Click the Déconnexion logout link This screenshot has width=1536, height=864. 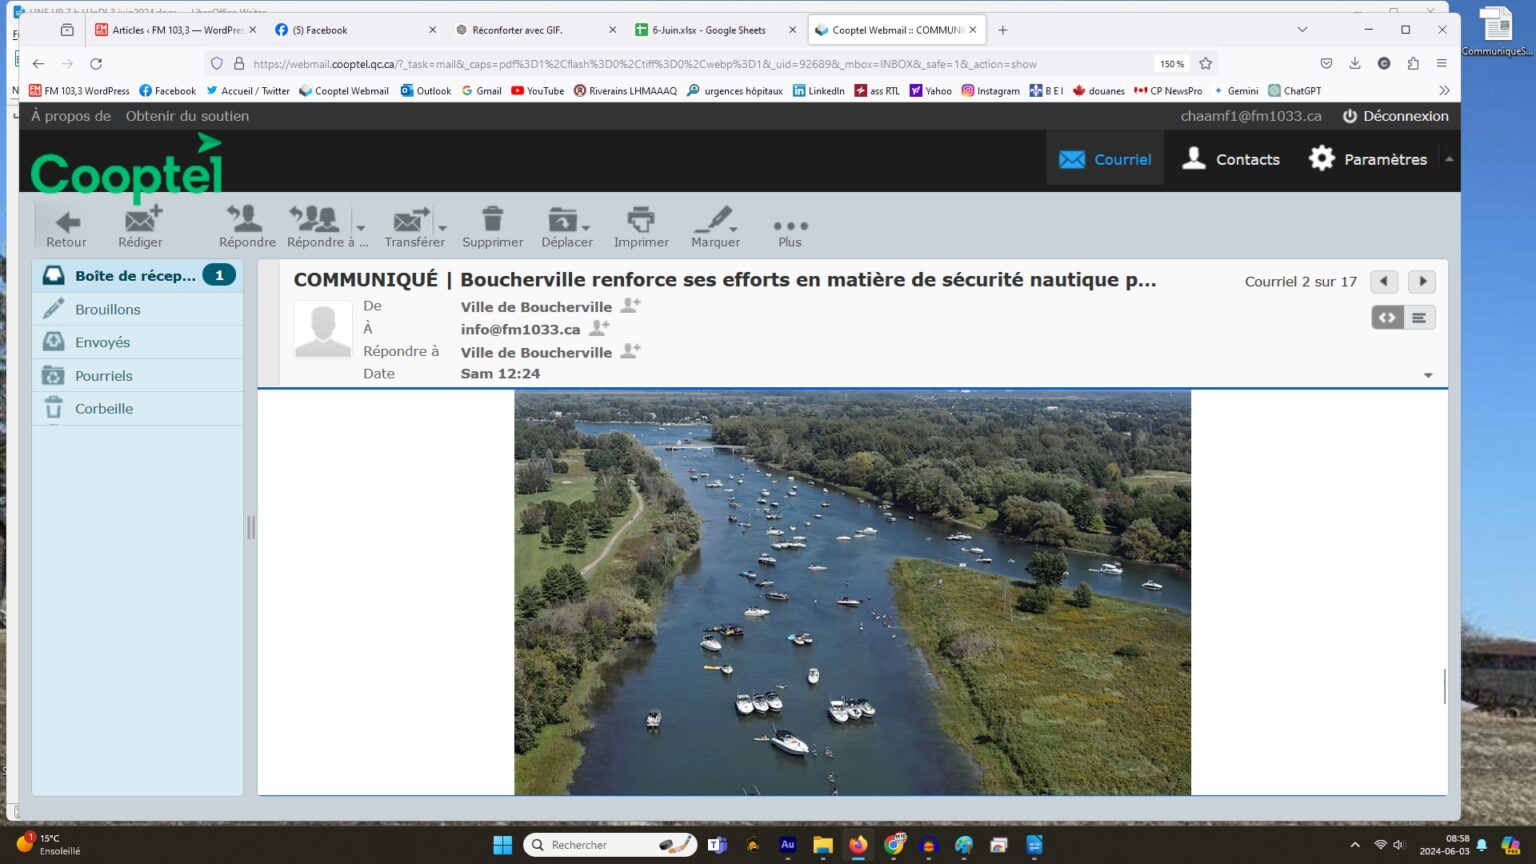(1395, 116)
